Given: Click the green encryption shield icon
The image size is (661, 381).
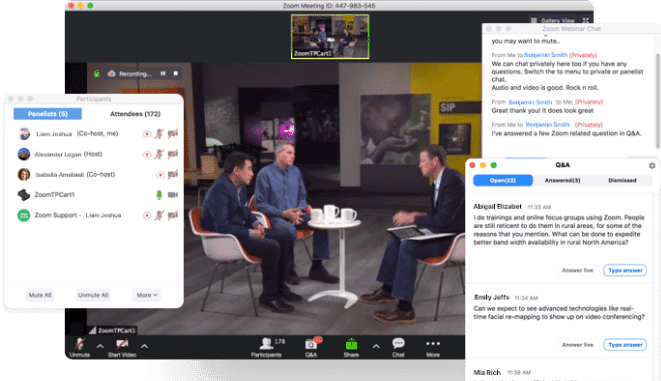Looking at the screenshot, I should pyautogui.click(x=97, y=74).
